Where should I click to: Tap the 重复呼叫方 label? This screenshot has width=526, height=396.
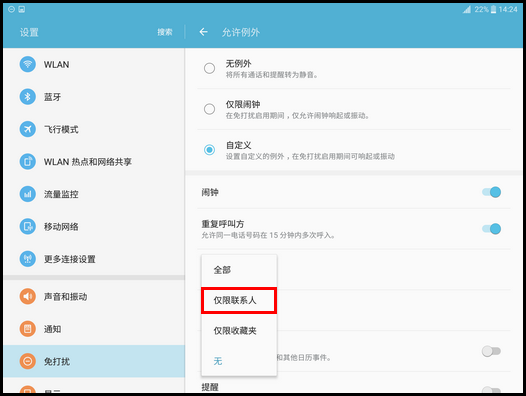pyautogui.click(x=223, y=224)
